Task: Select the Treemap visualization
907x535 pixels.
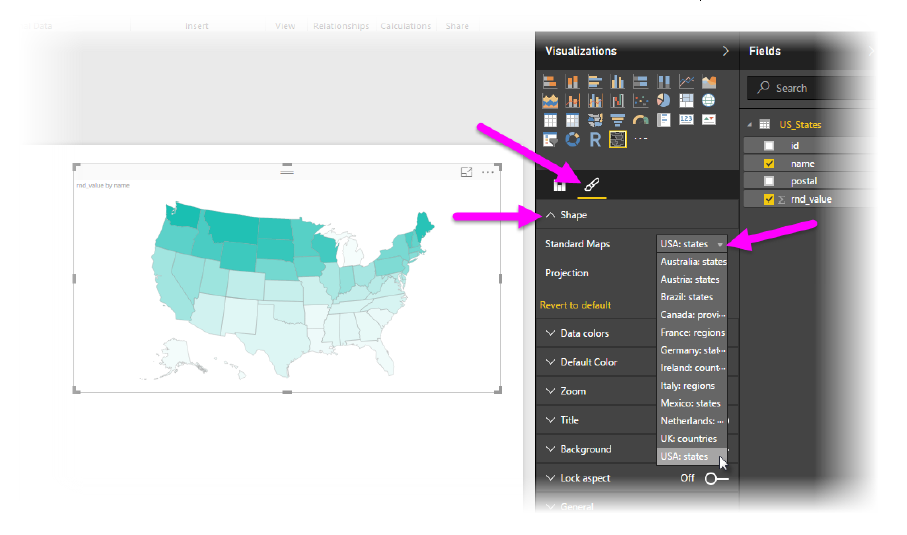Action: (x=686, y=101)
